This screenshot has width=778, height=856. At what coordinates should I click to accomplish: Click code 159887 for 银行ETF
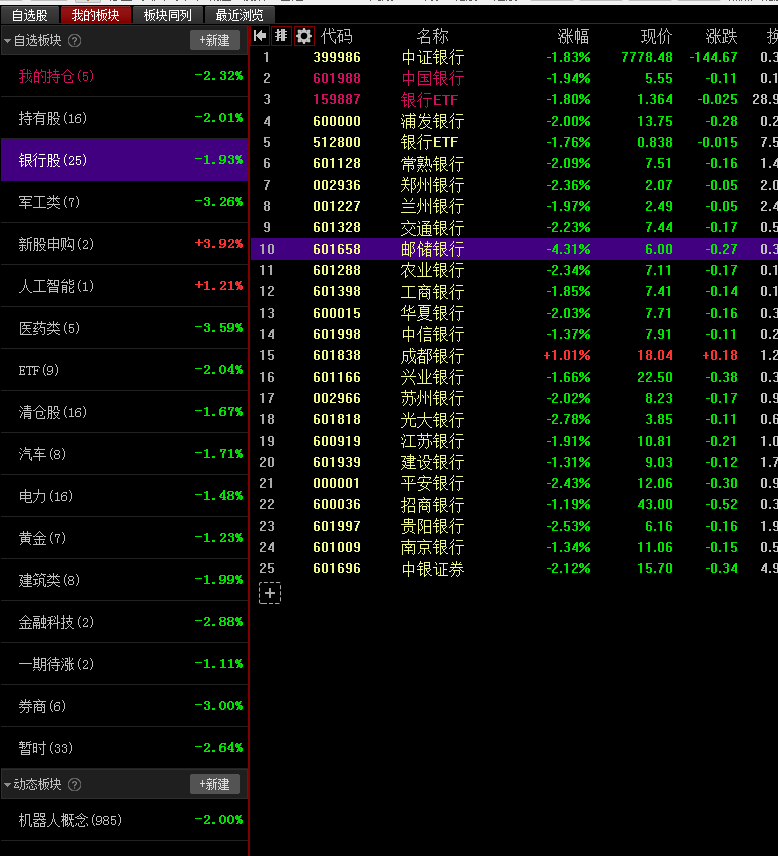pos(337,100)
